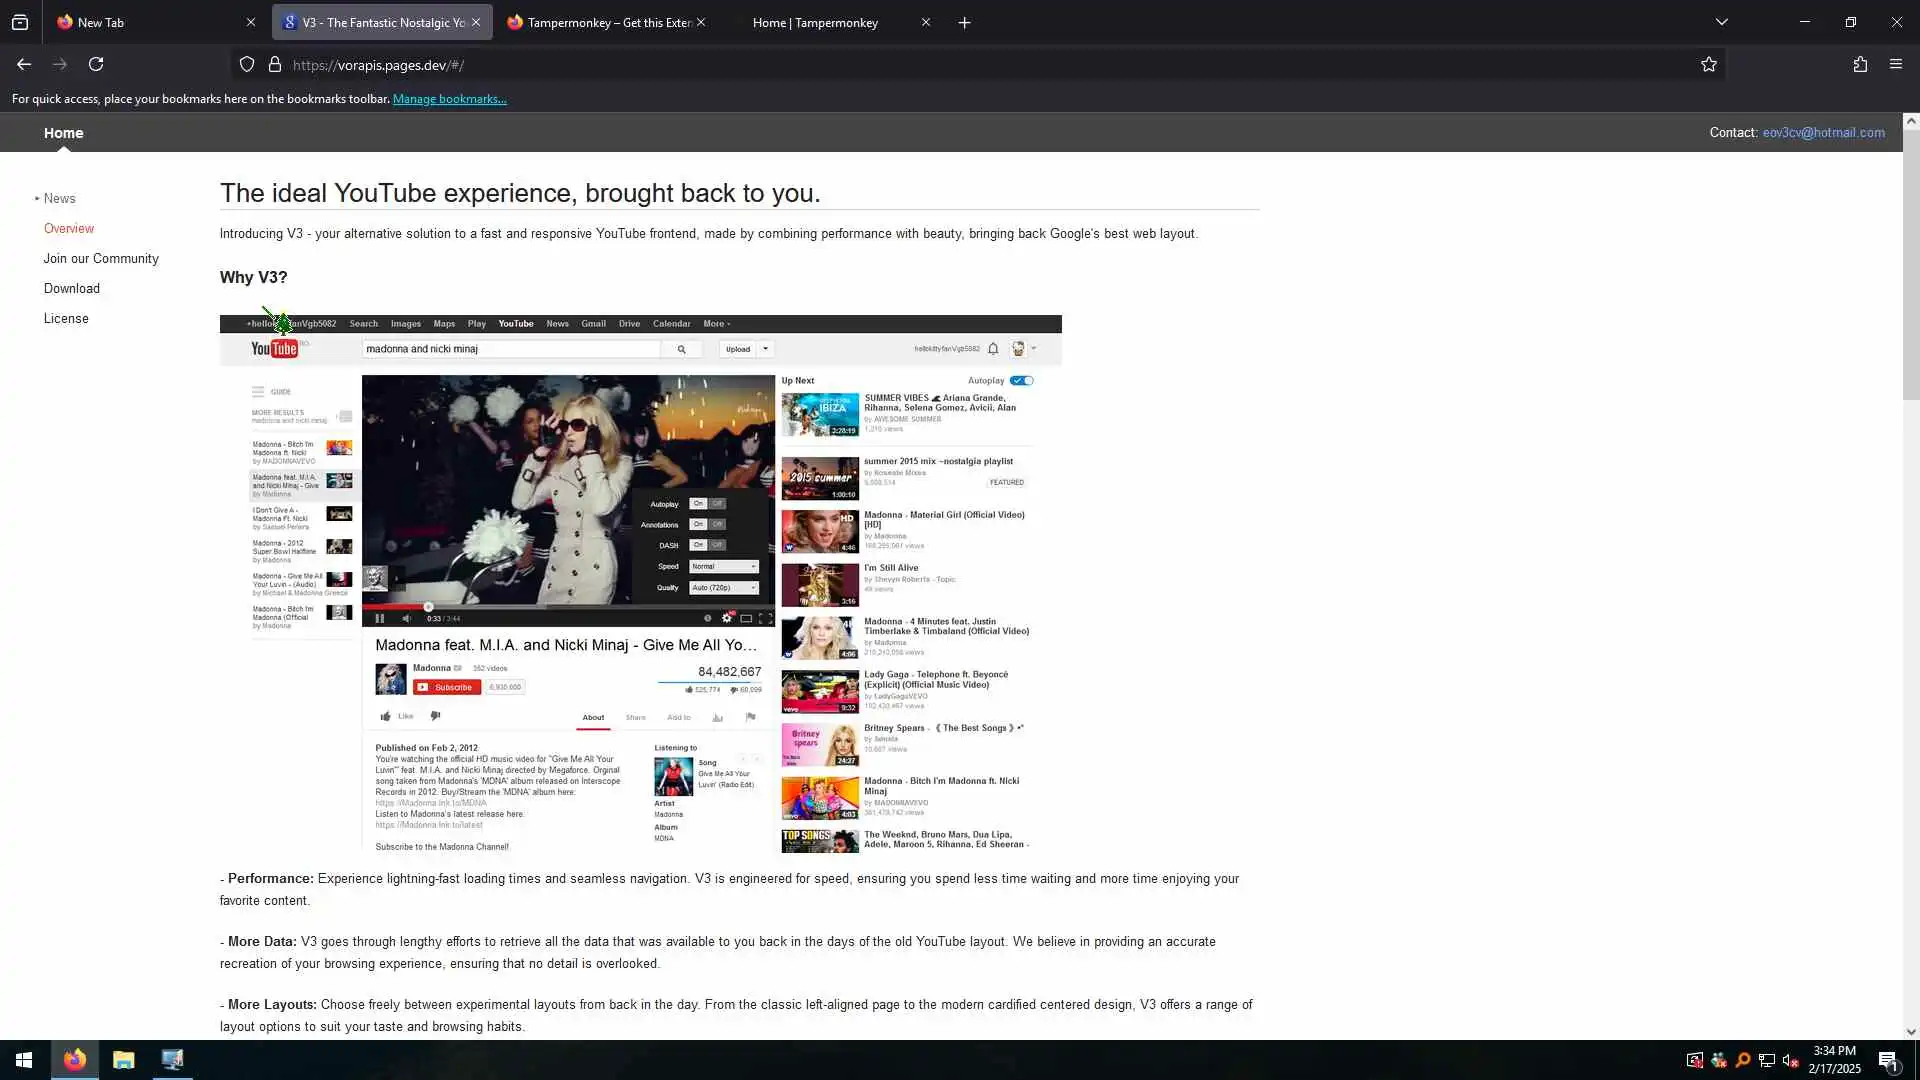Expand the List all tabs dropdown arrow
The width and height of the screenshot is (1920, 1080).
tap(1721, 22)
